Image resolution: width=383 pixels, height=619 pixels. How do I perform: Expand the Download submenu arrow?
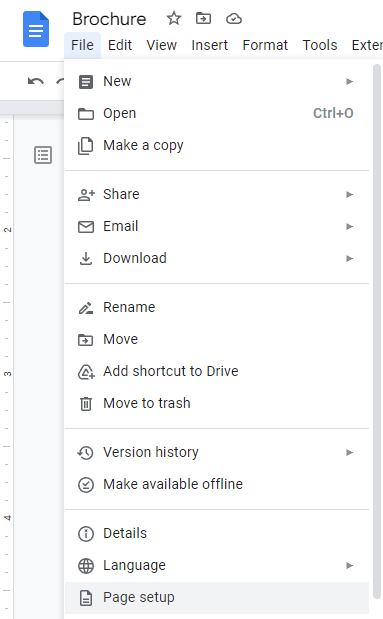click(x=349, y=259)
